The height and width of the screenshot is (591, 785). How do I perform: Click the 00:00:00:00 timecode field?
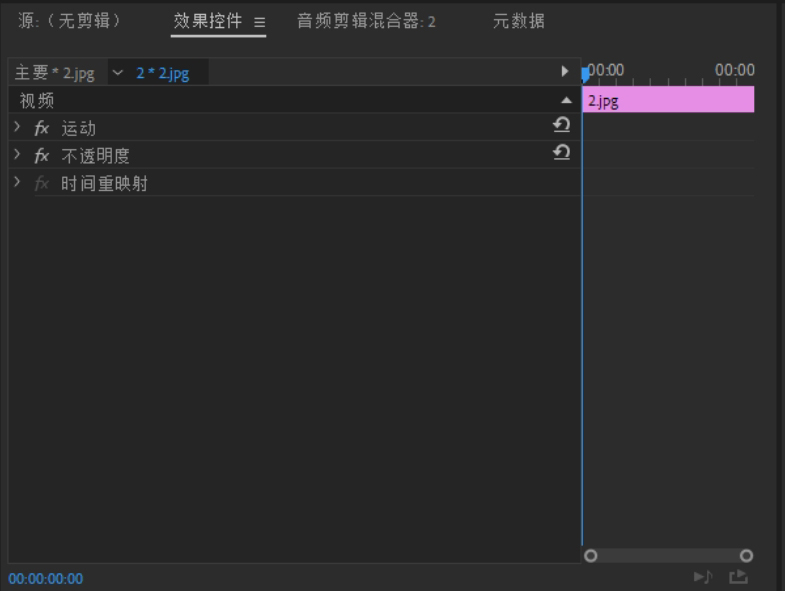pos(46,578)
